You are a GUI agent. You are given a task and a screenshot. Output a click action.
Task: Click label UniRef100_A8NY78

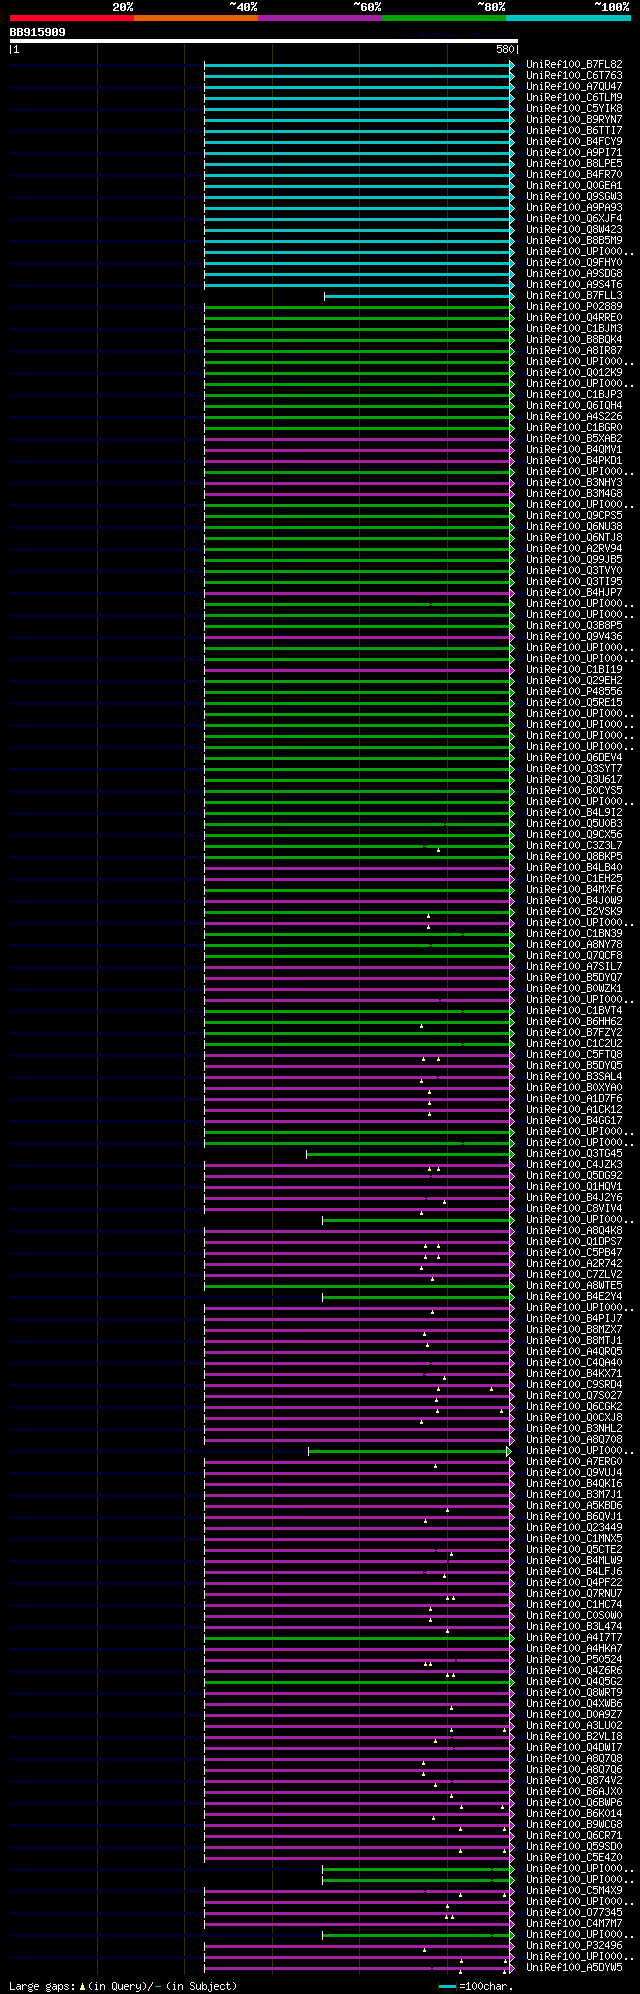coord(574,944)
